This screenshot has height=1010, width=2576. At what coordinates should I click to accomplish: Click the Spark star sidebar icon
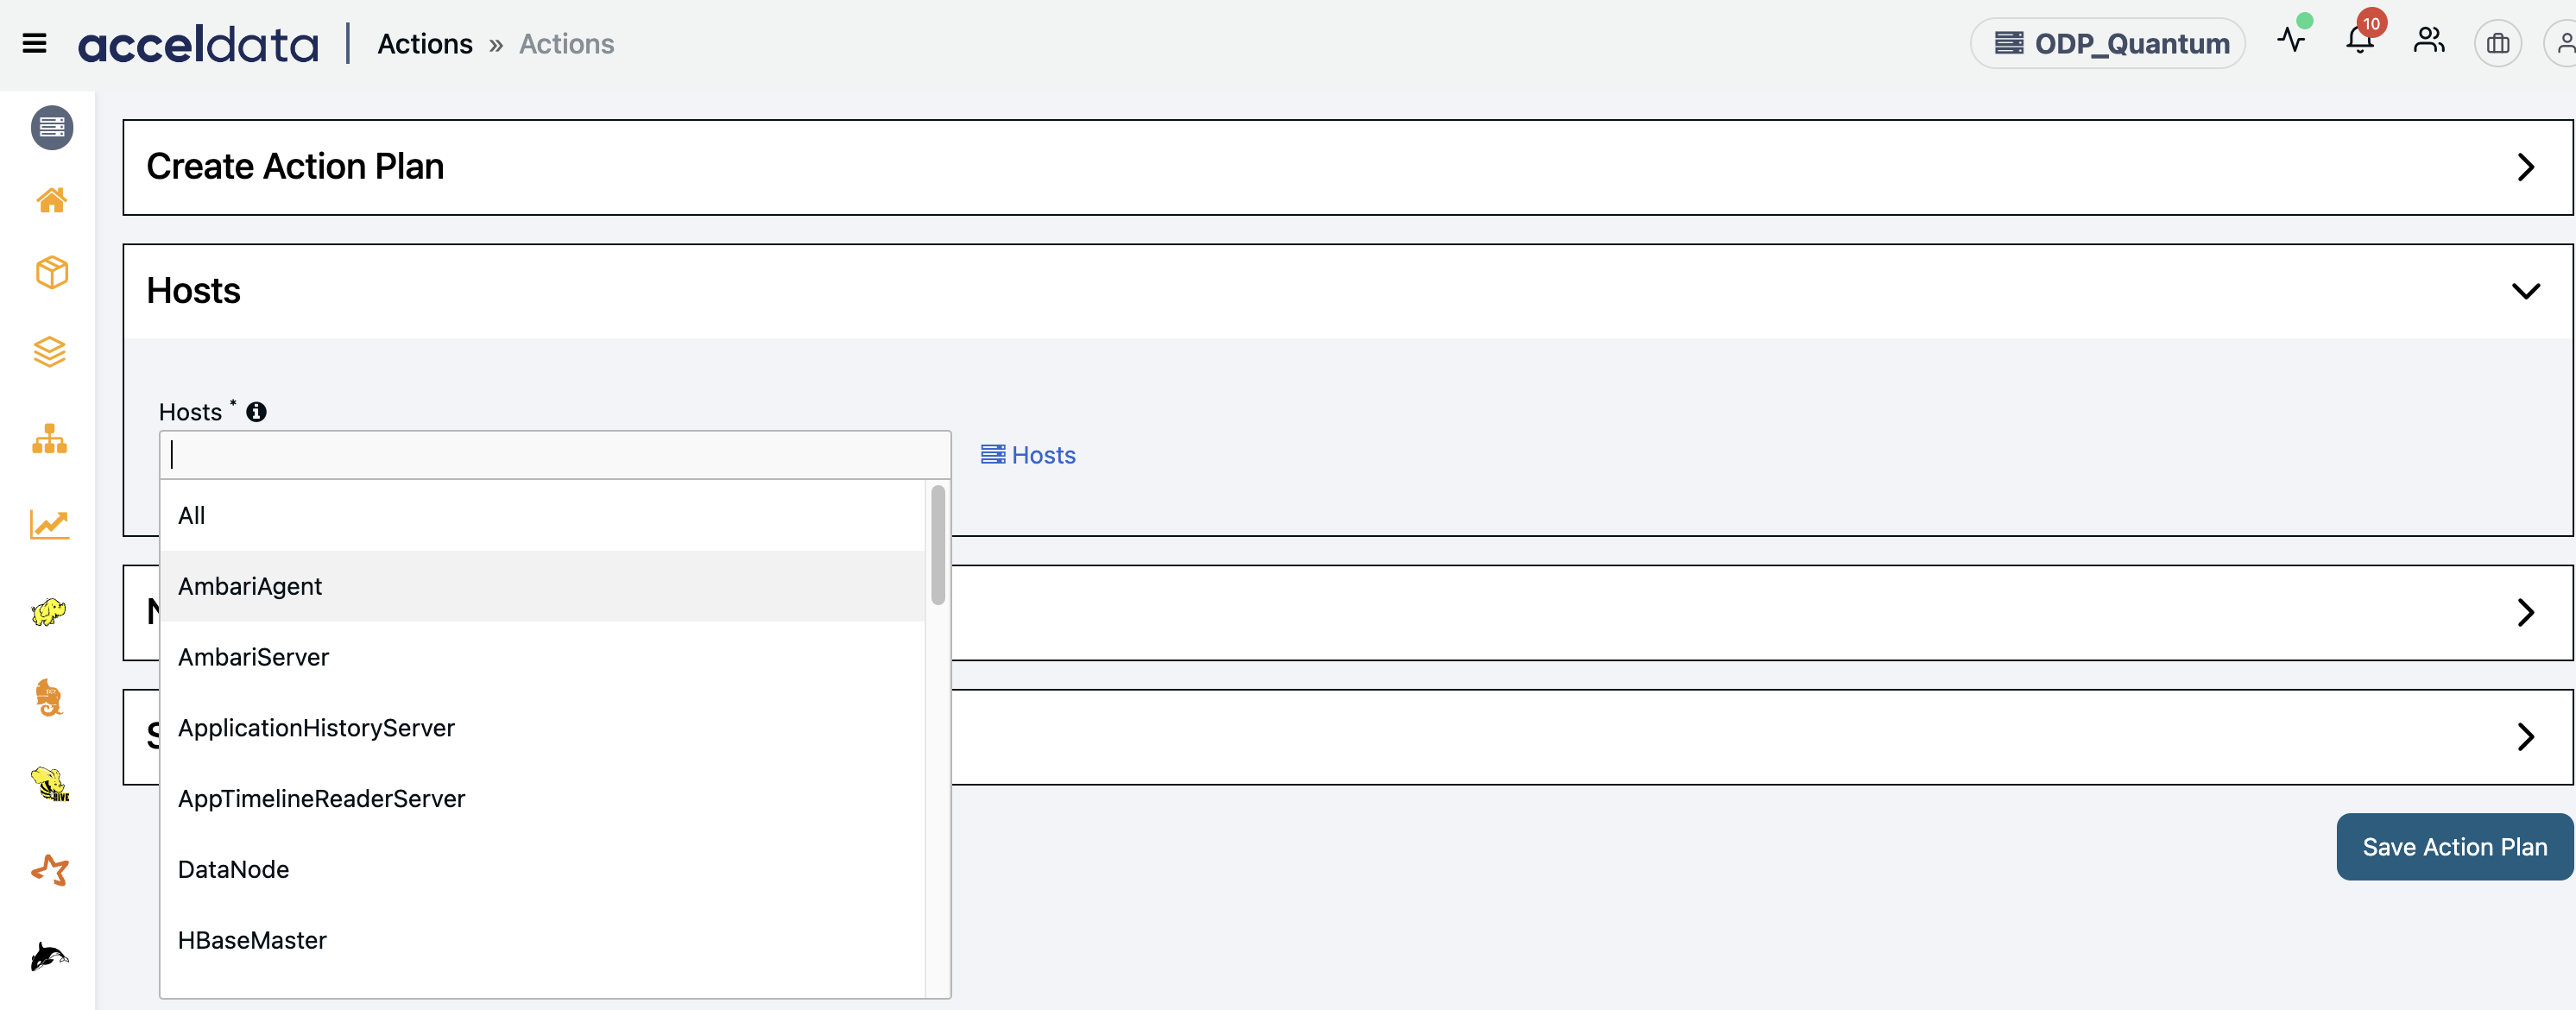pyautogui.click(x=49, y=870)
